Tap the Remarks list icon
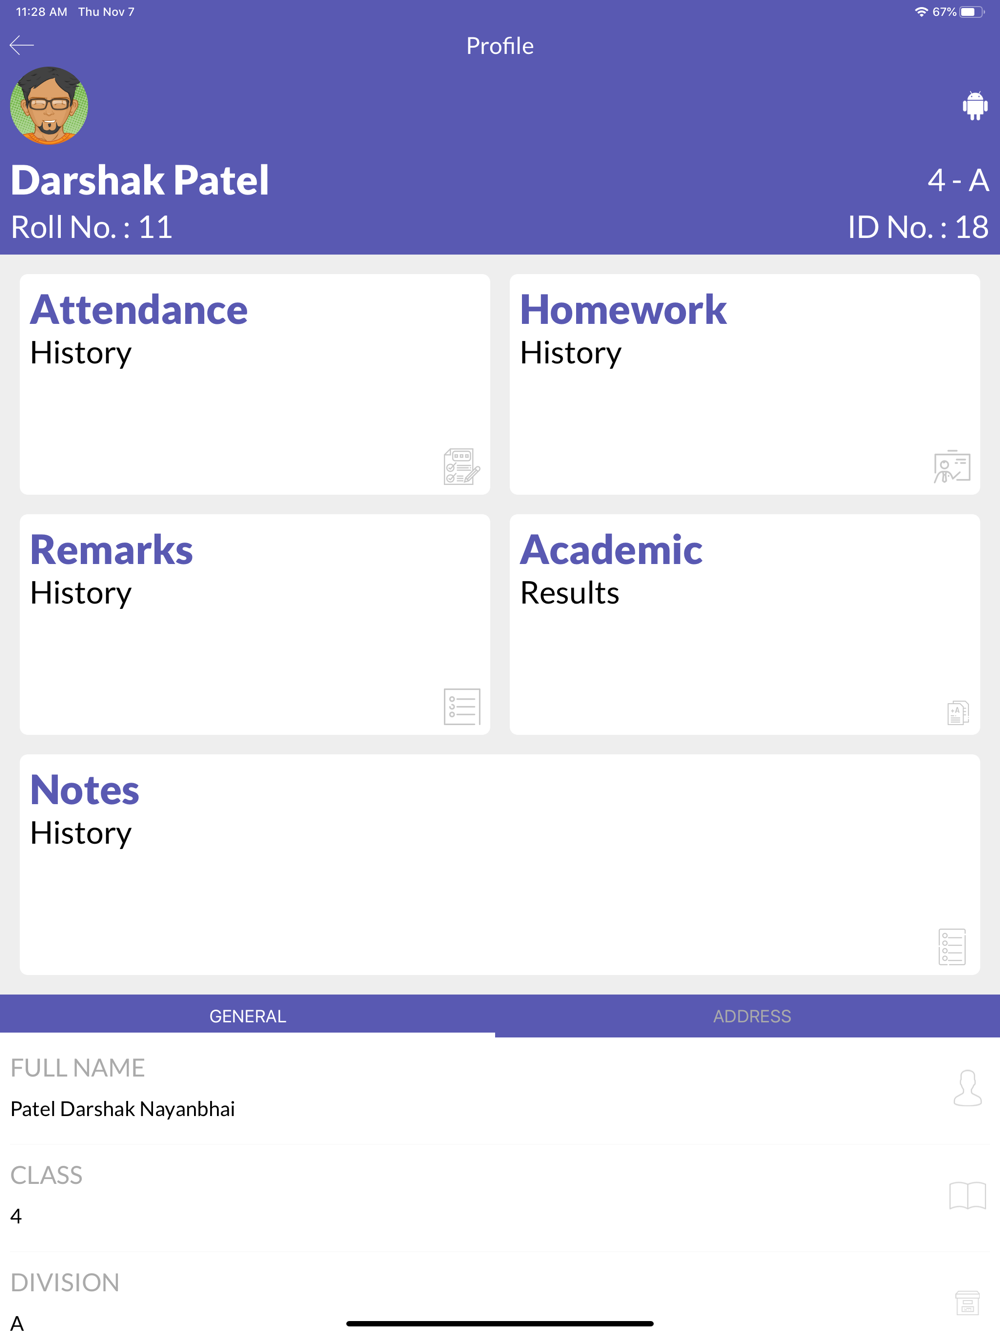 [x=462, y=707]
